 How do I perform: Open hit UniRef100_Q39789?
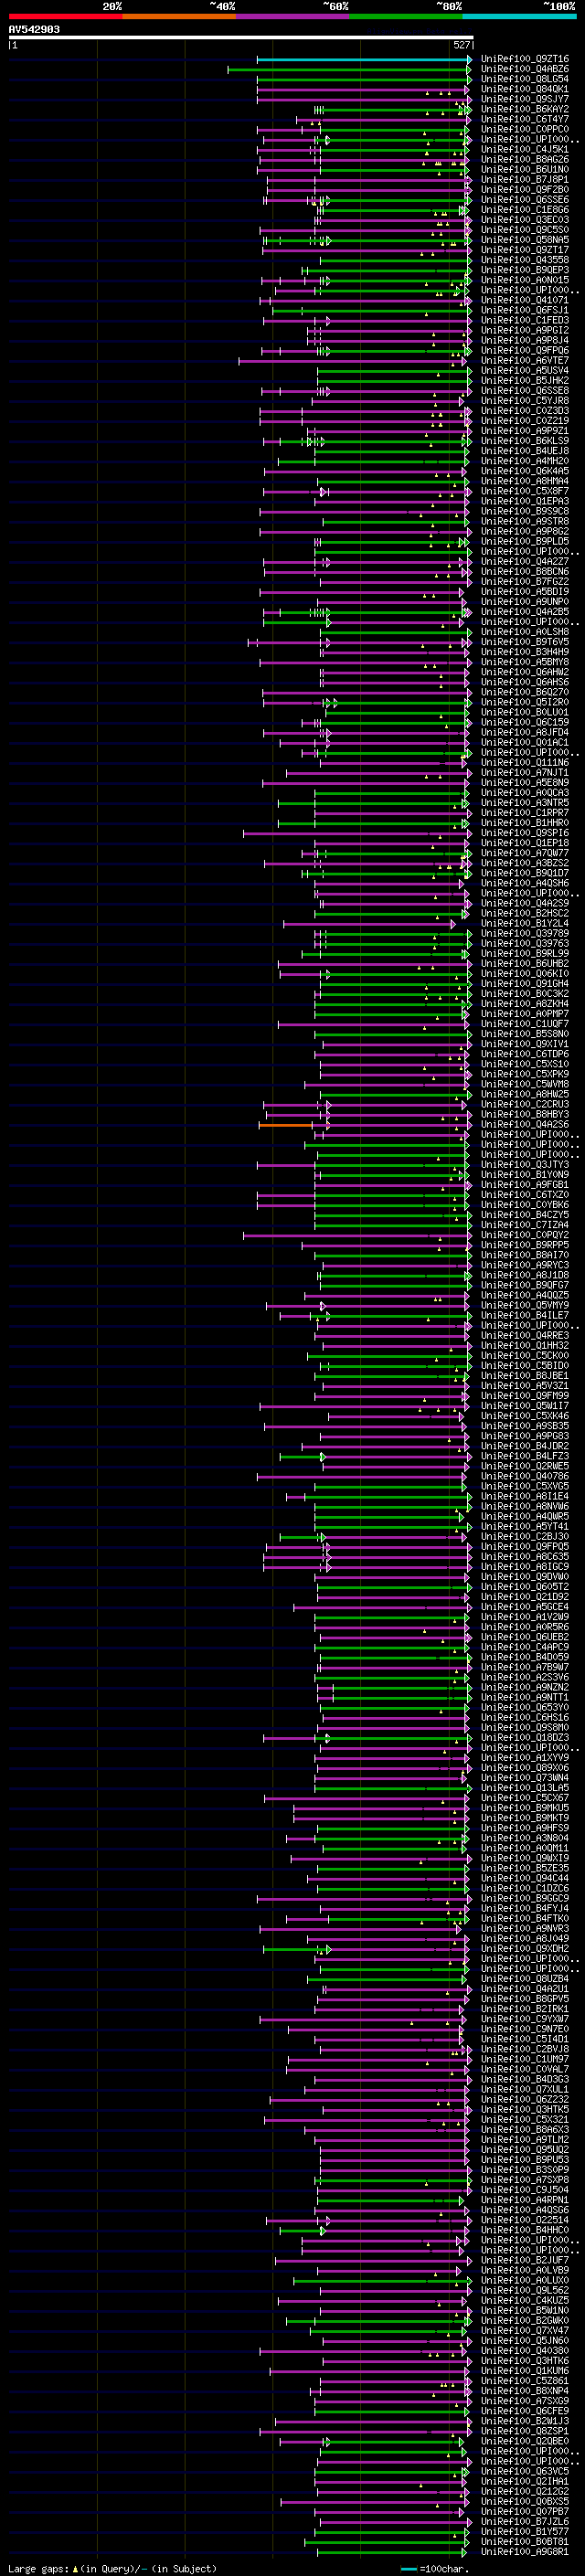(525, 933)
